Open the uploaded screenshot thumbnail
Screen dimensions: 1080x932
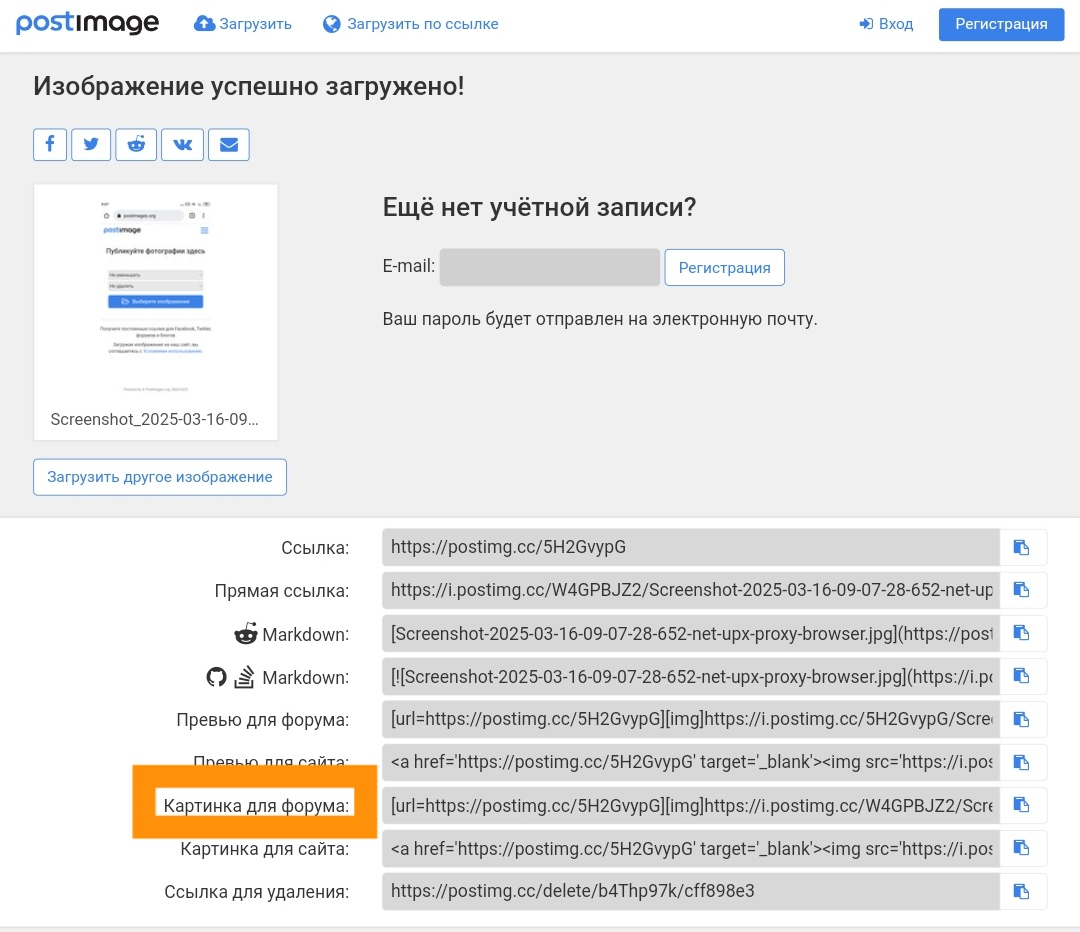[x=156, y=296]
